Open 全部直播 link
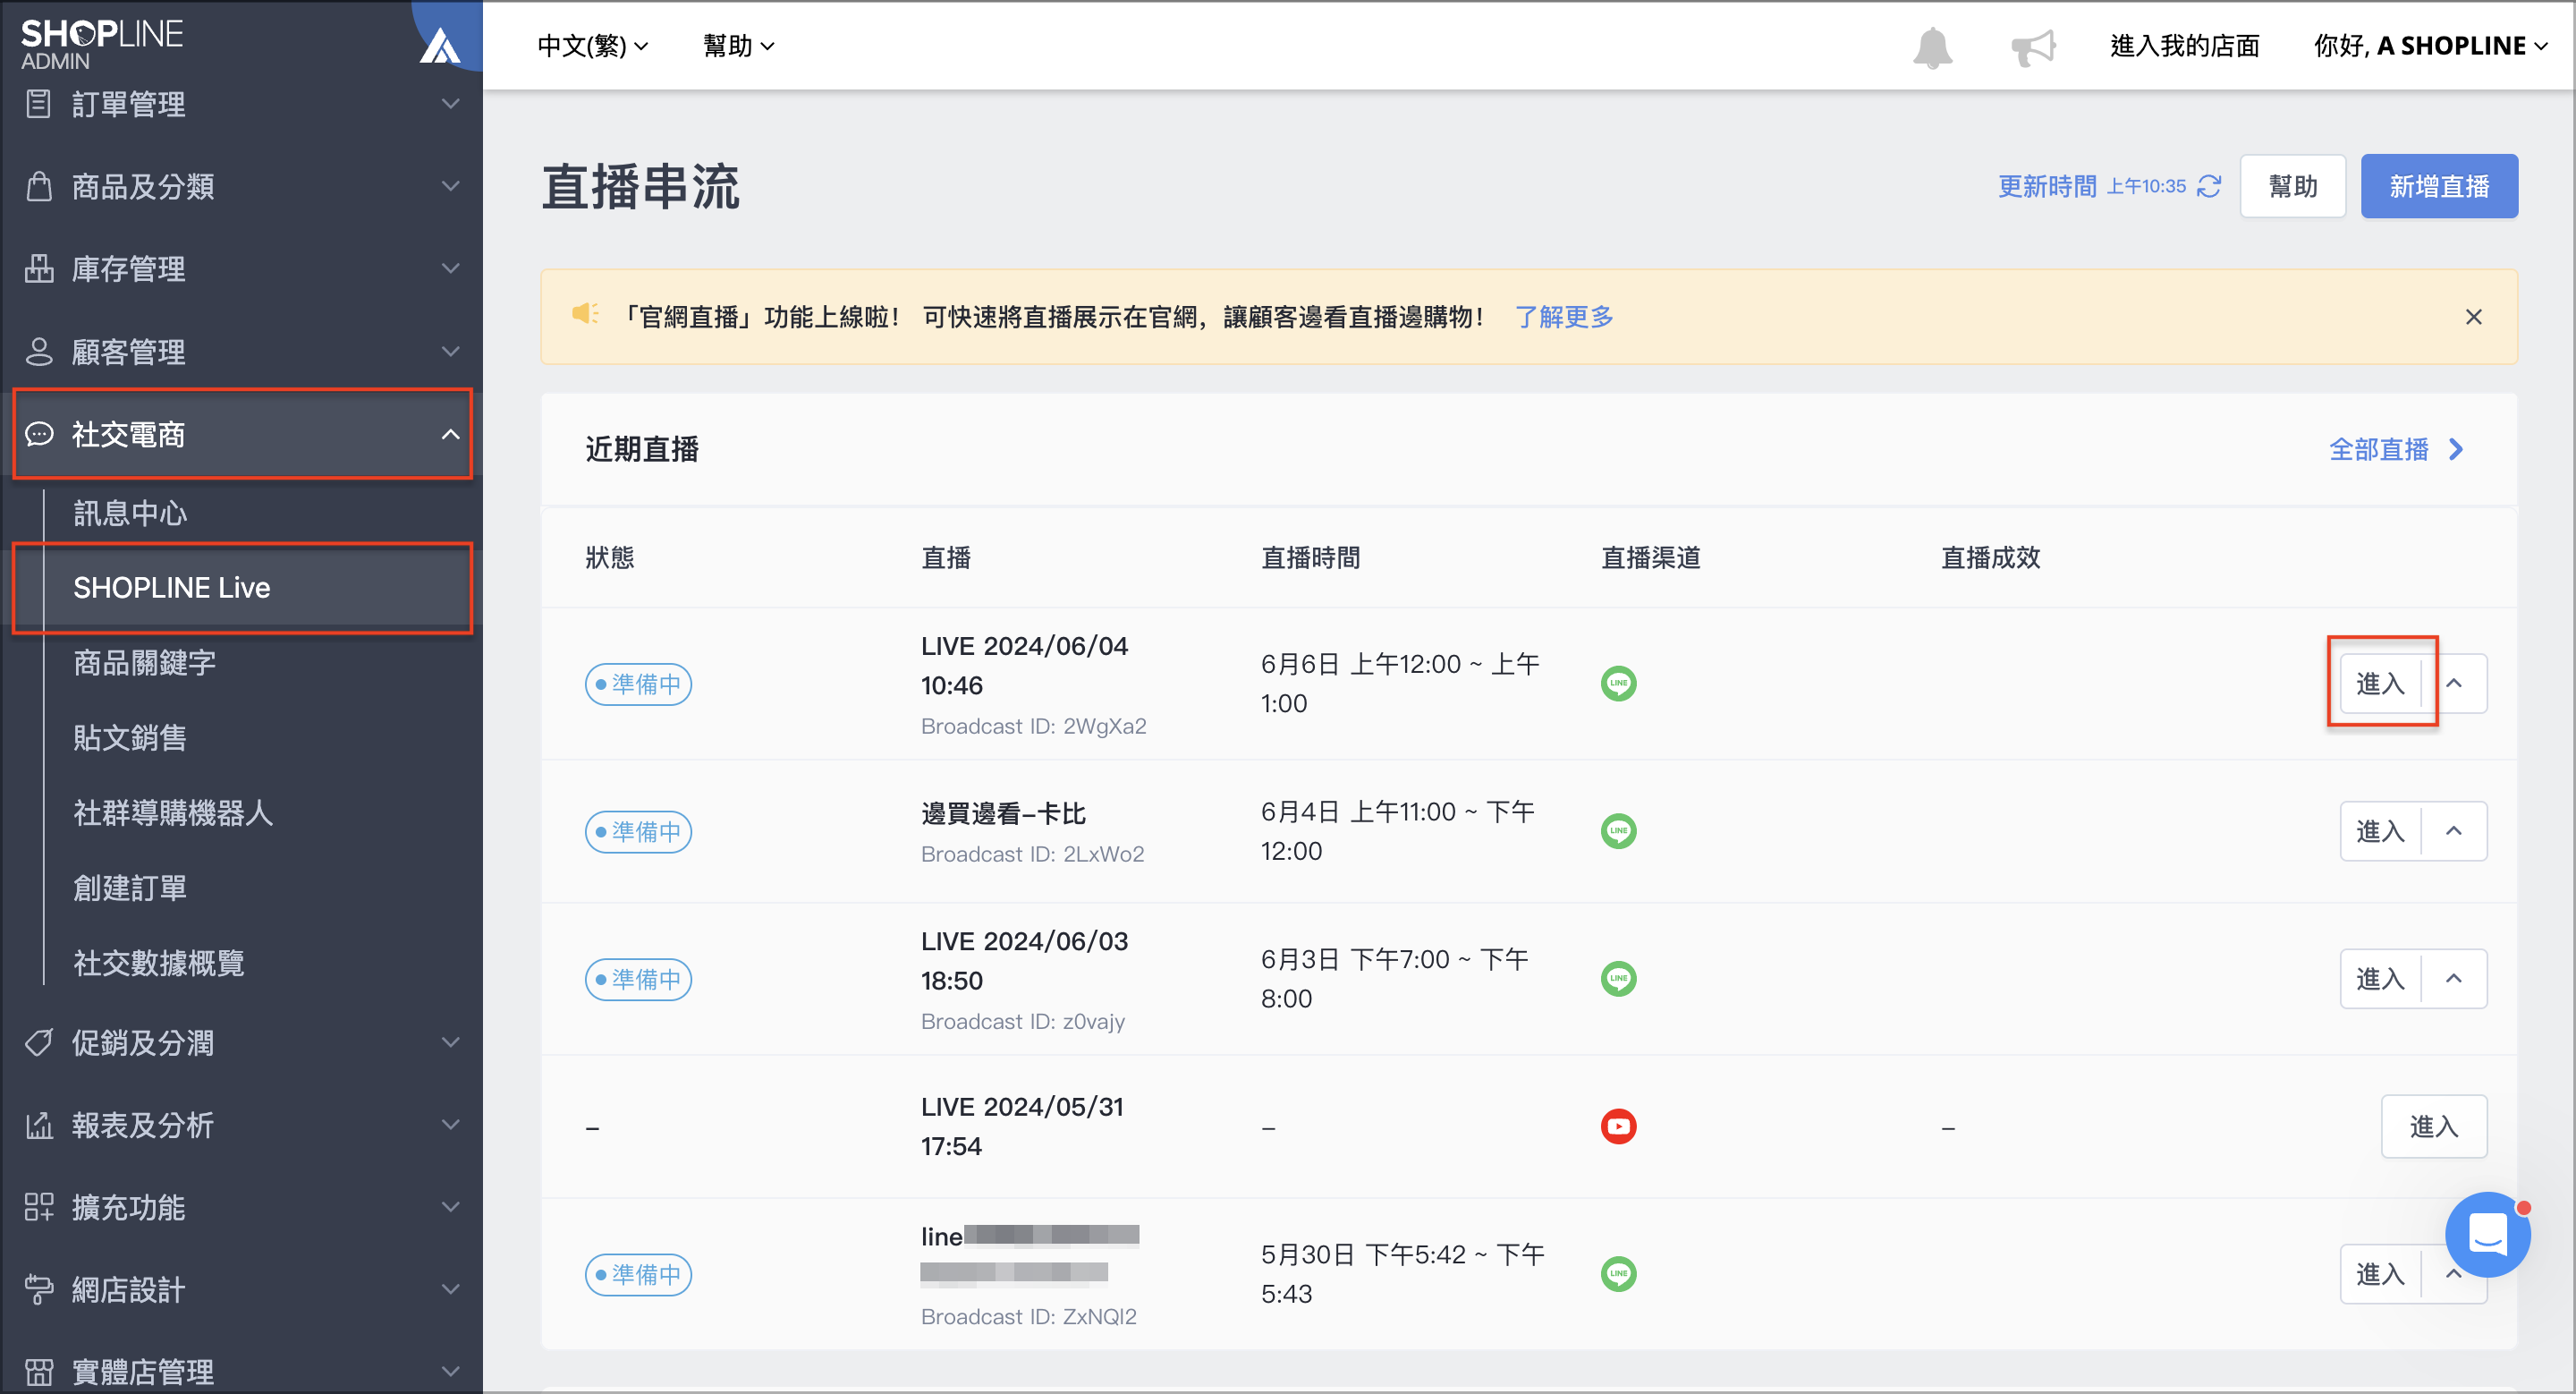Viewport: 2576px width, 1394px height. [2396, 449]
